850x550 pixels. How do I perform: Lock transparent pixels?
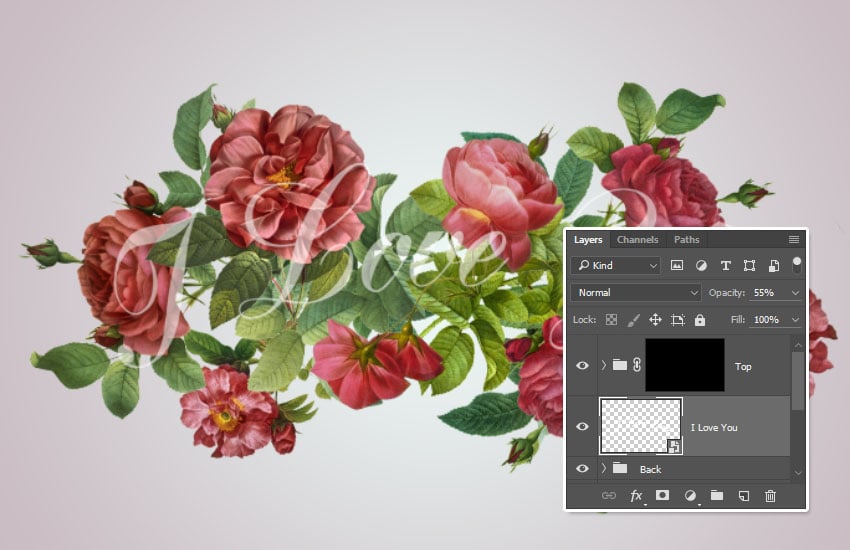click(611, 320)
